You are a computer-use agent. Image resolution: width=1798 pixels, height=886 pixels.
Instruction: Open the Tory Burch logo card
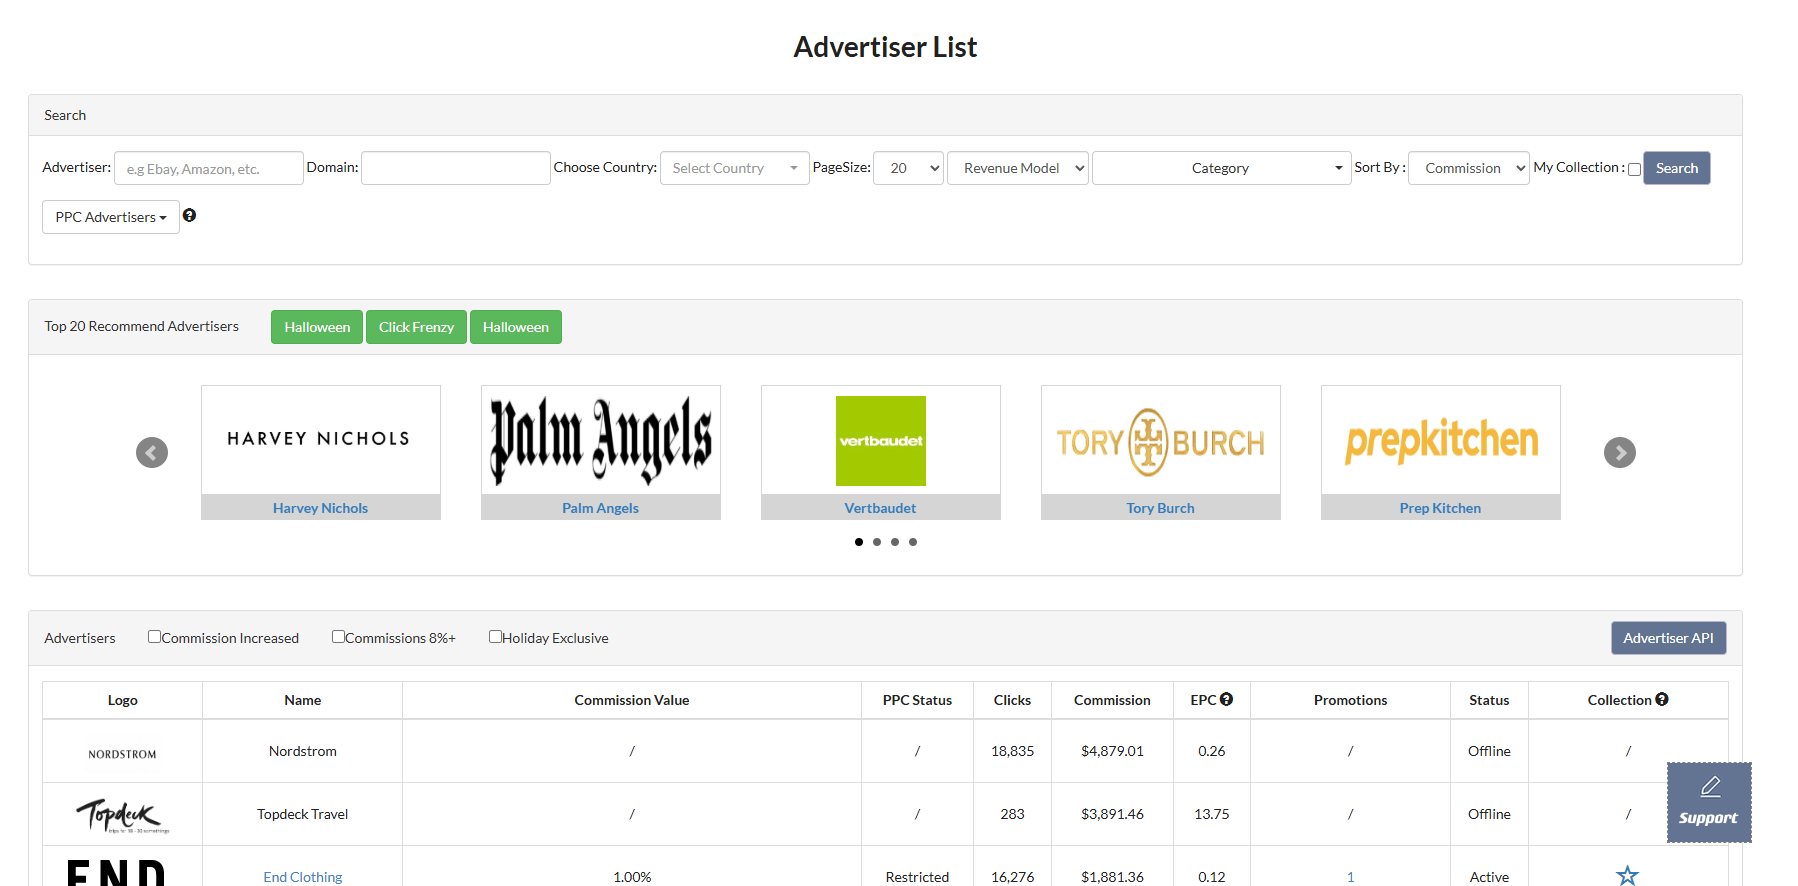tap(1161, 440)
